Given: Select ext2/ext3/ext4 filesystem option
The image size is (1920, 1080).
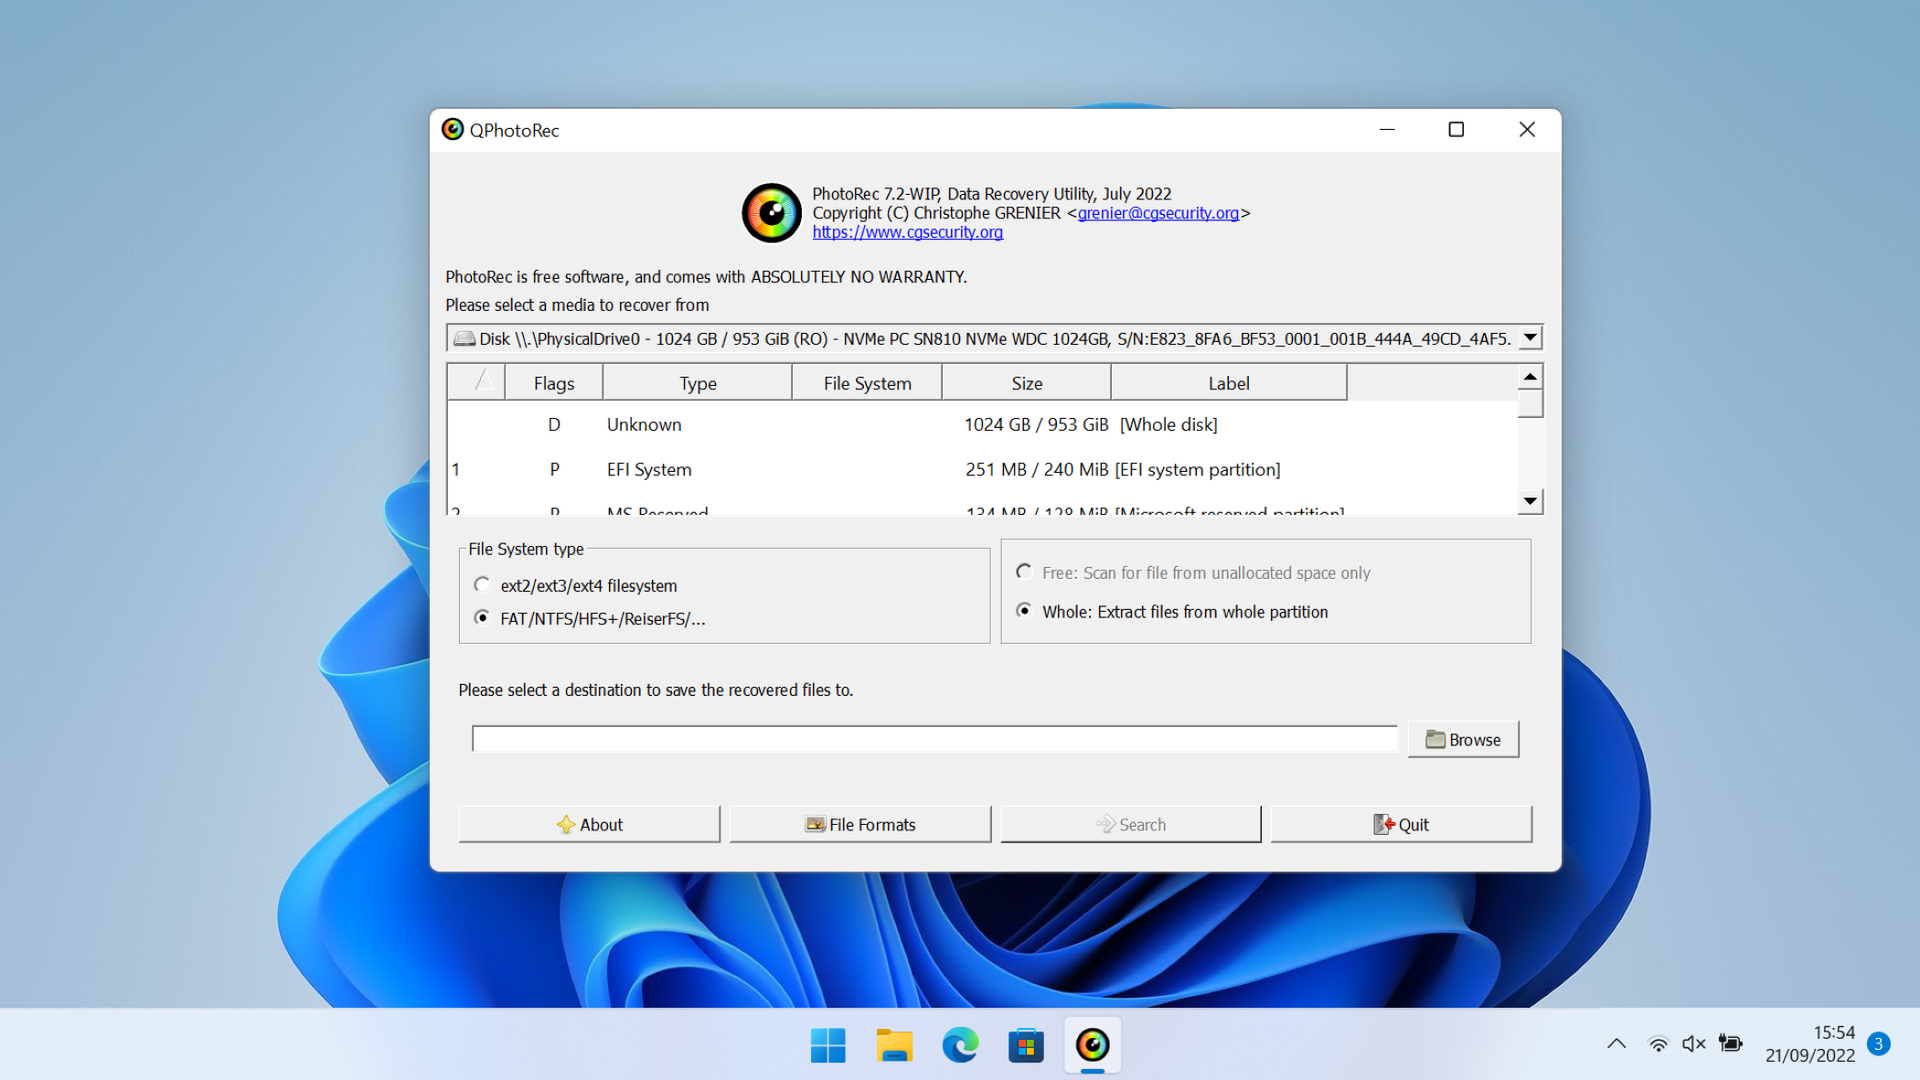Looking at the screenshot, I should [483, 585].
